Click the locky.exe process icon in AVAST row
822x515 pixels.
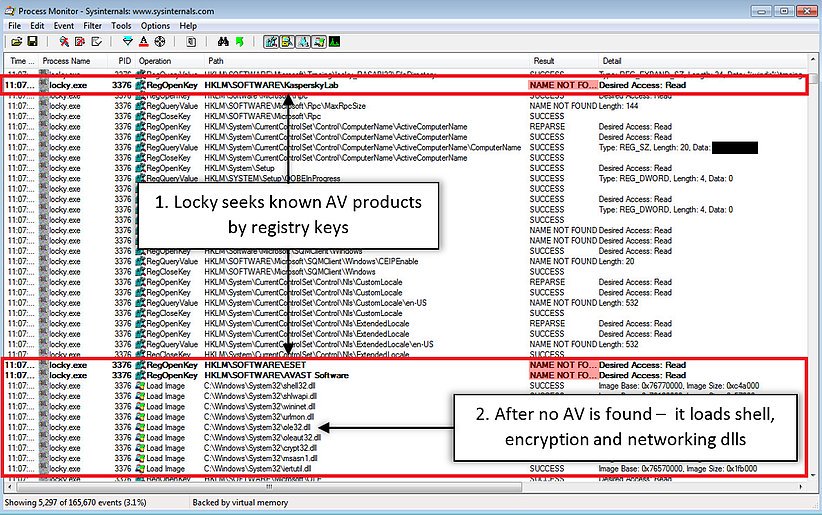(43, 375)
